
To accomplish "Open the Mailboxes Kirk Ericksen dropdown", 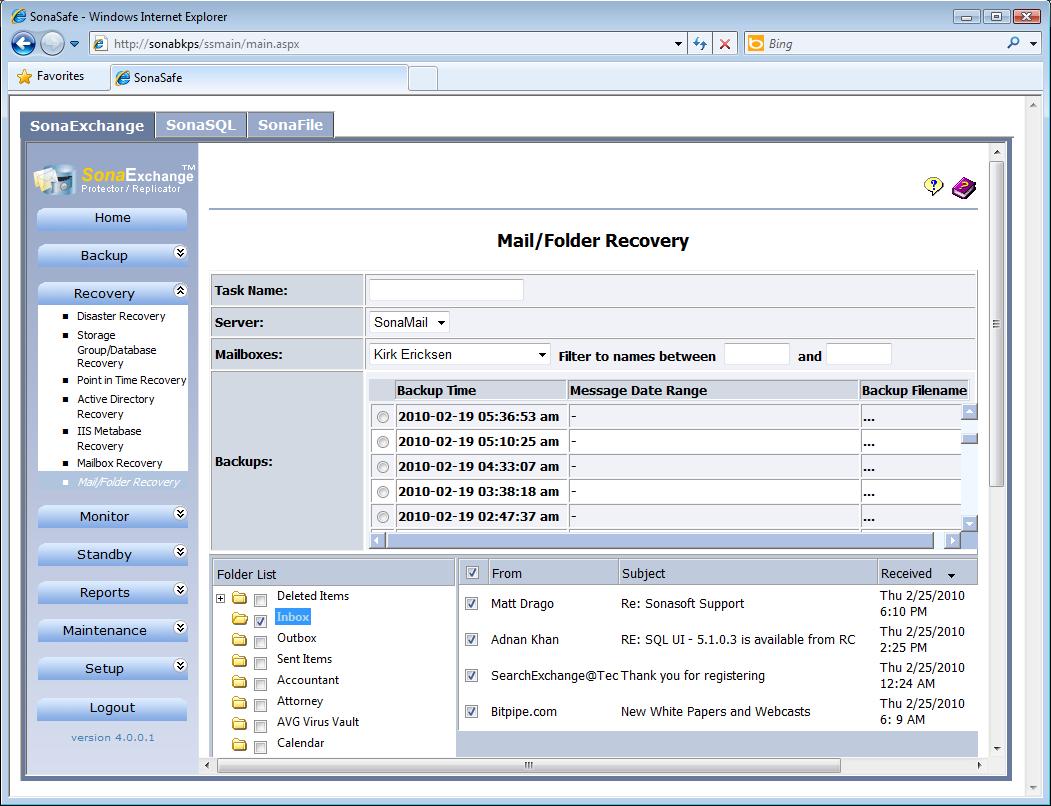I will point(459,355).
